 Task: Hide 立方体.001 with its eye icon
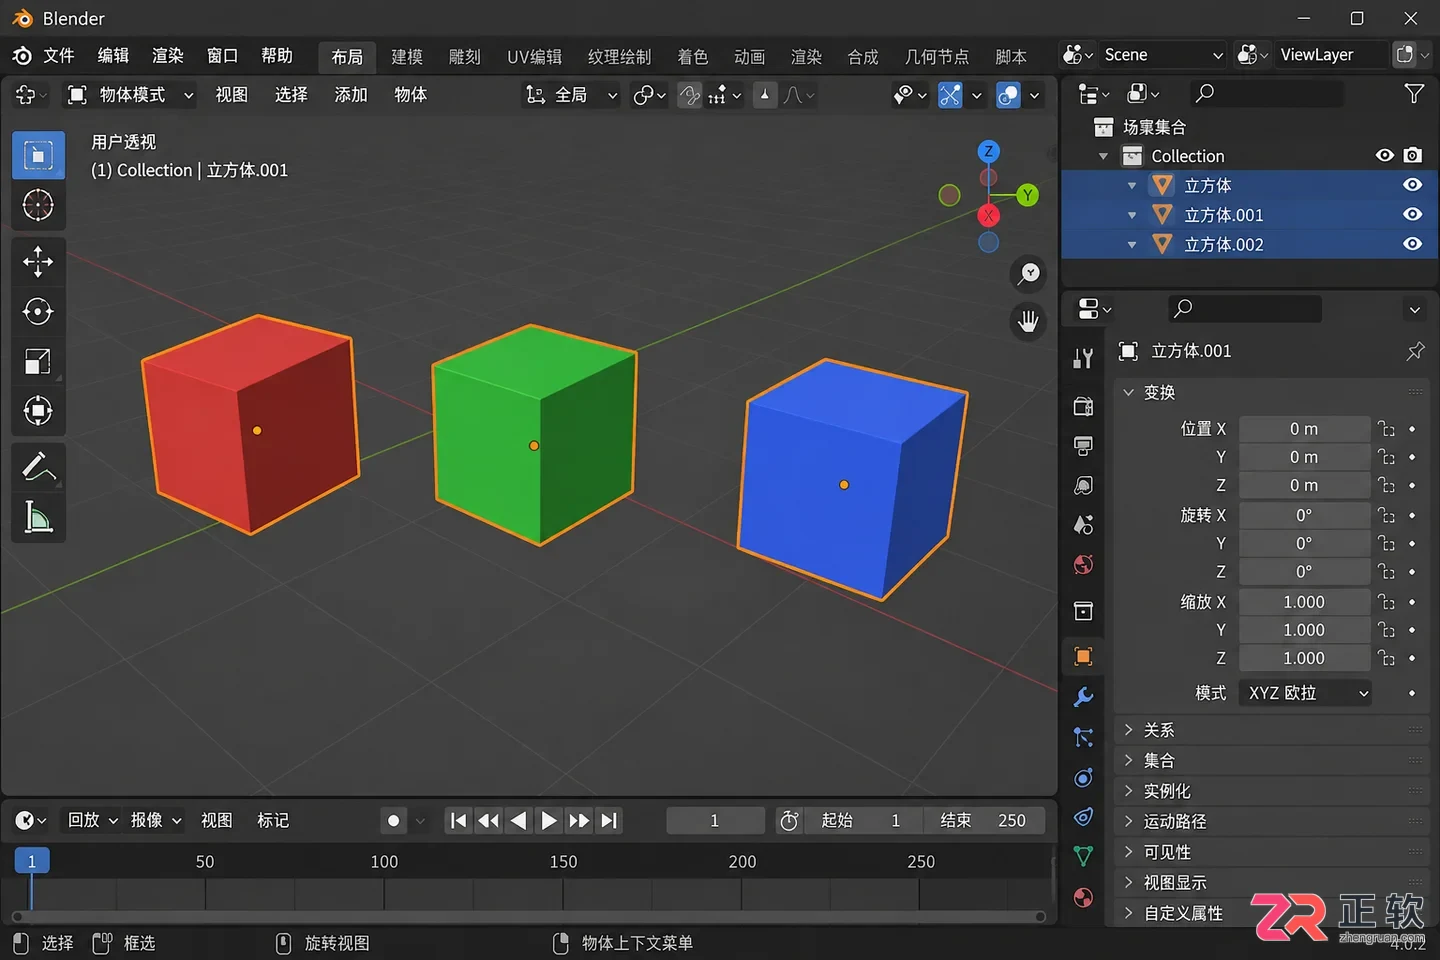[1412, 215]
